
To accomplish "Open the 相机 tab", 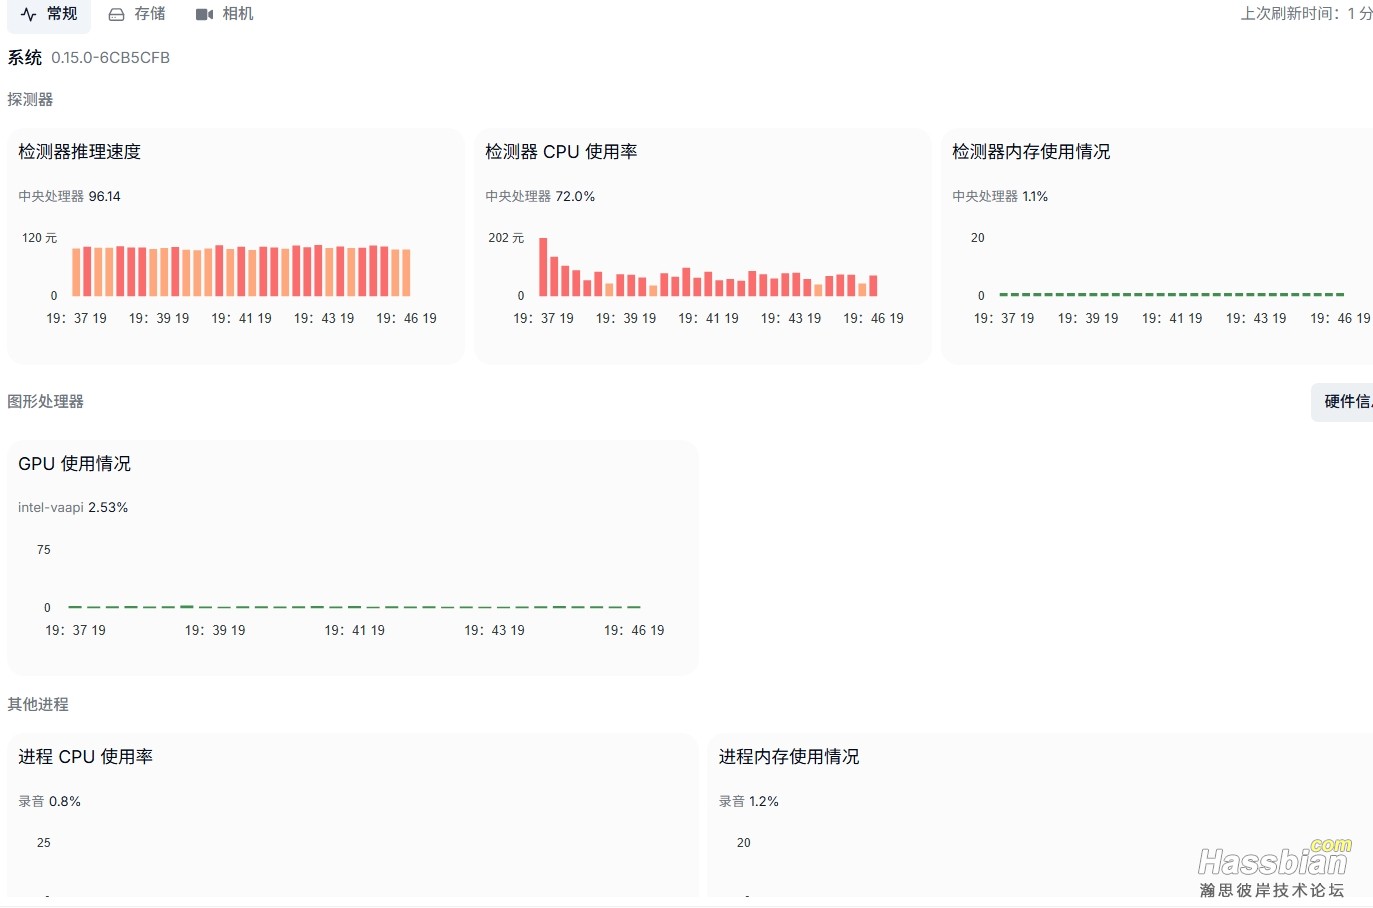I will point(224,14).
